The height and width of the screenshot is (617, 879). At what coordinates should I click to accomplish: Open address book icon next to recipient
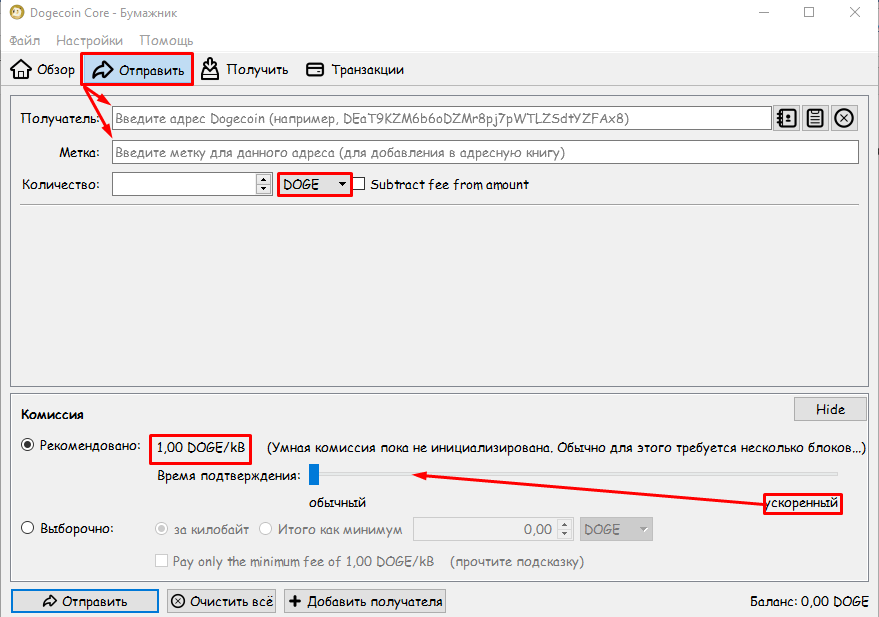click(x=786, y=118)
